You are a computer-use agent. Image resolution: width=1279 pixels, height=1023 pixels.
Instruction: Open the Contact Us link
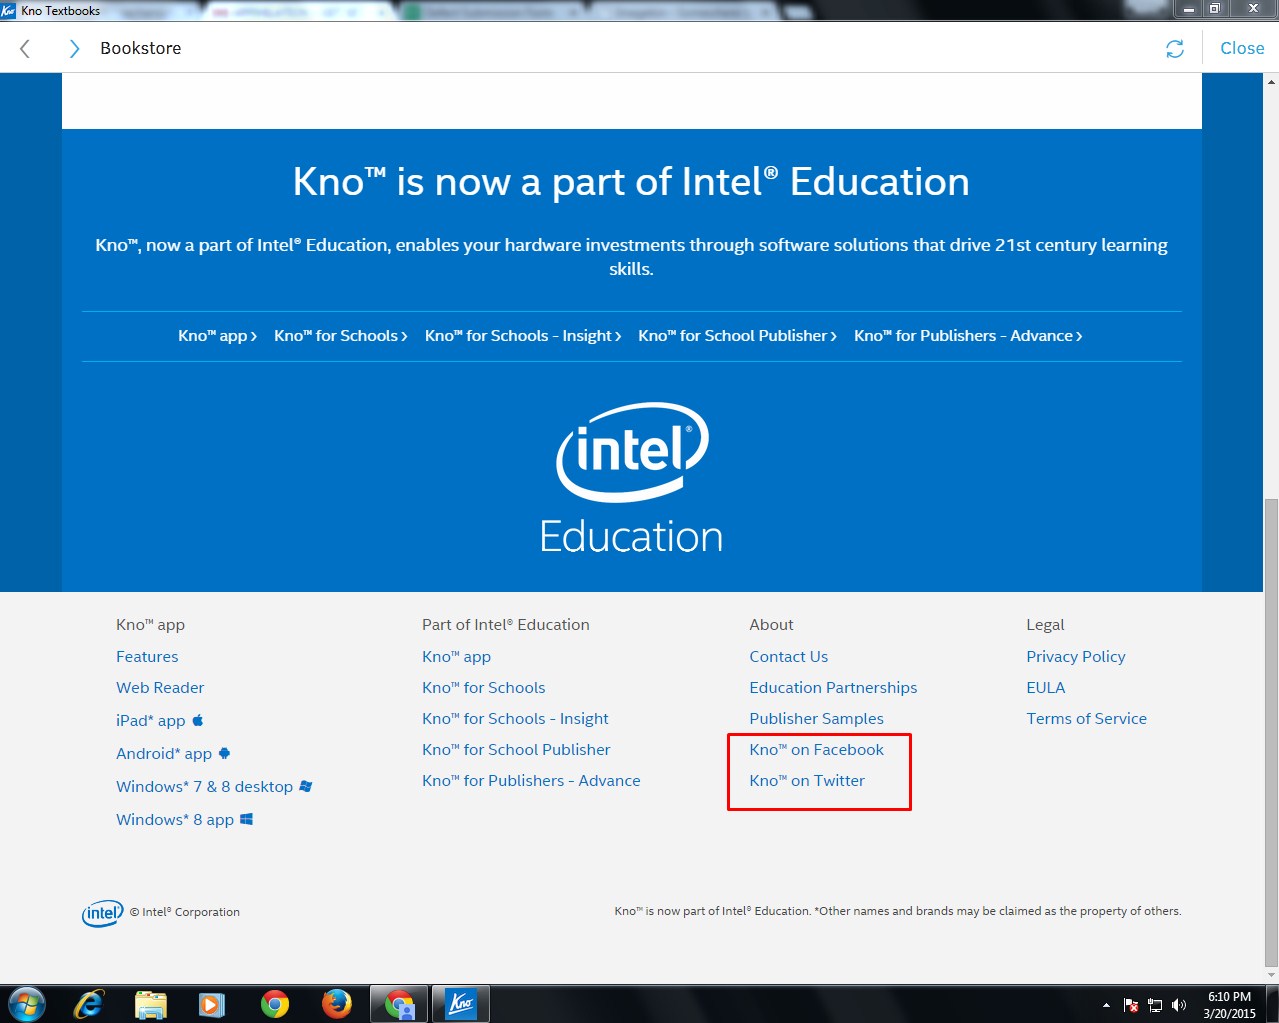pyautogui.click(x=789, y=657)
